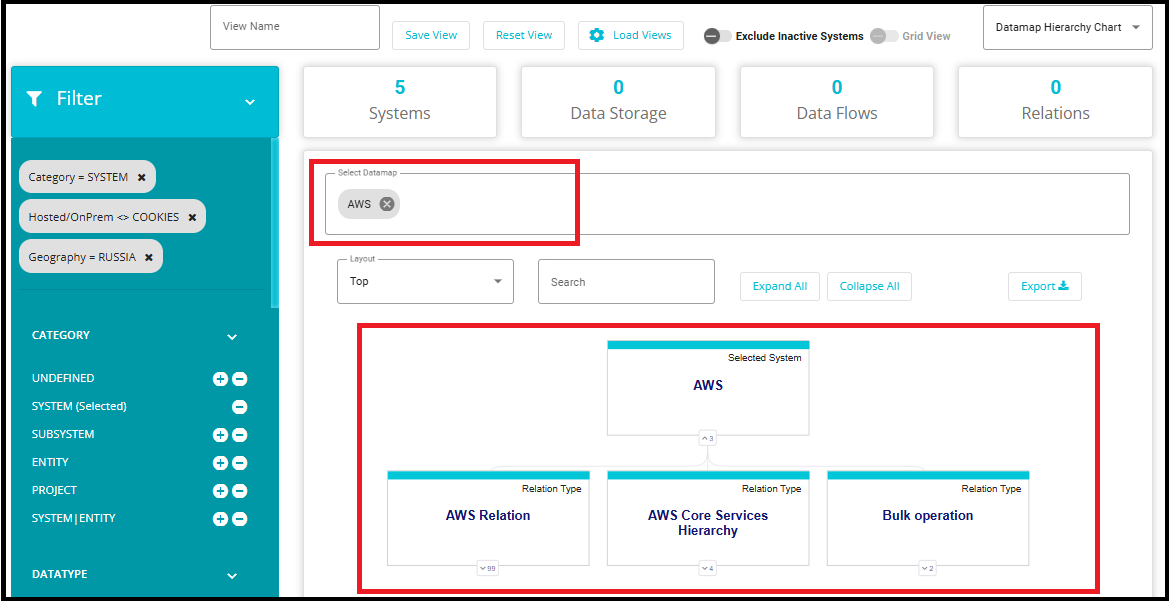Open the Layout dropdown set to Top
Screen dimensions: 1169x601
point(425,282)
